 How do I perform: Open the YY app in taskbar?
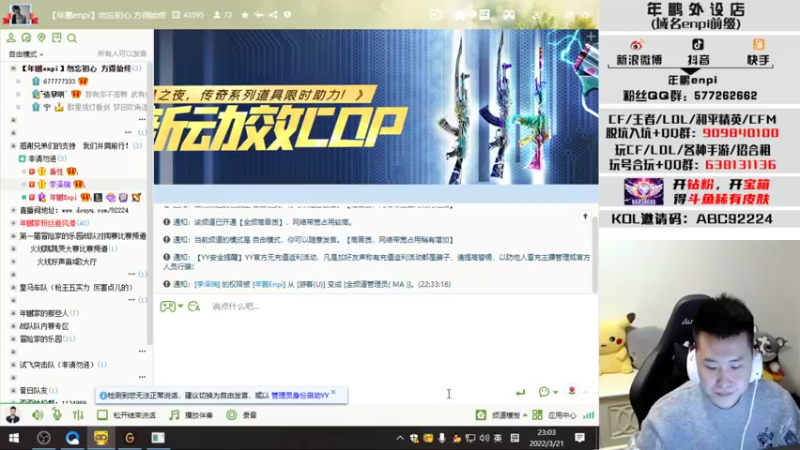101,438
